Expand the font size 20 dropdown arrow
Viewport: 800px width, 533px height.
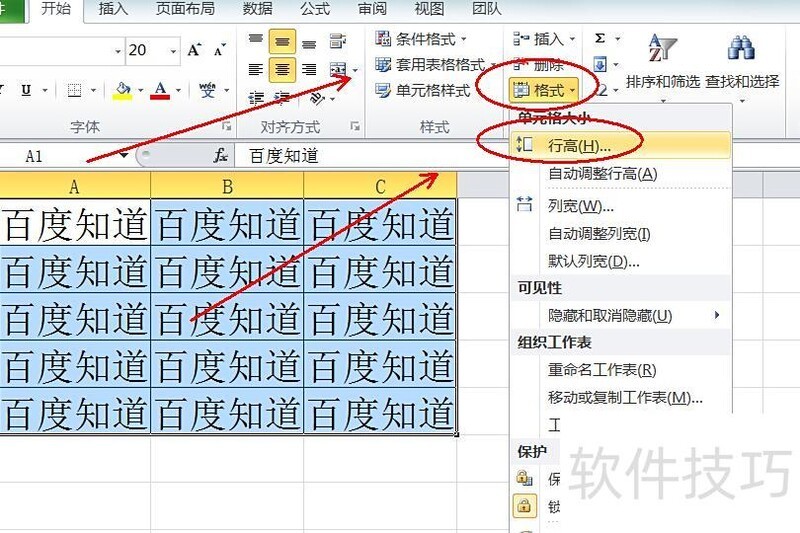click(x=173, y=51)
